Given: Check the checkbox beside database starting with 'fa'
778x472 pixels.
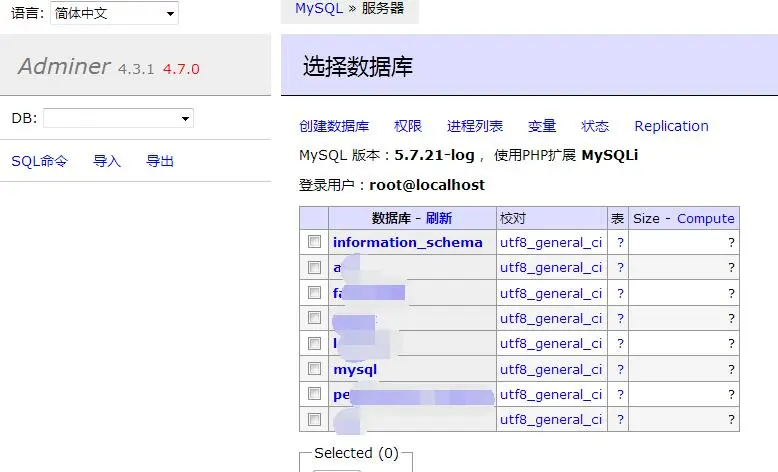Looking at the screenshot, I should (x=314, y=292).
